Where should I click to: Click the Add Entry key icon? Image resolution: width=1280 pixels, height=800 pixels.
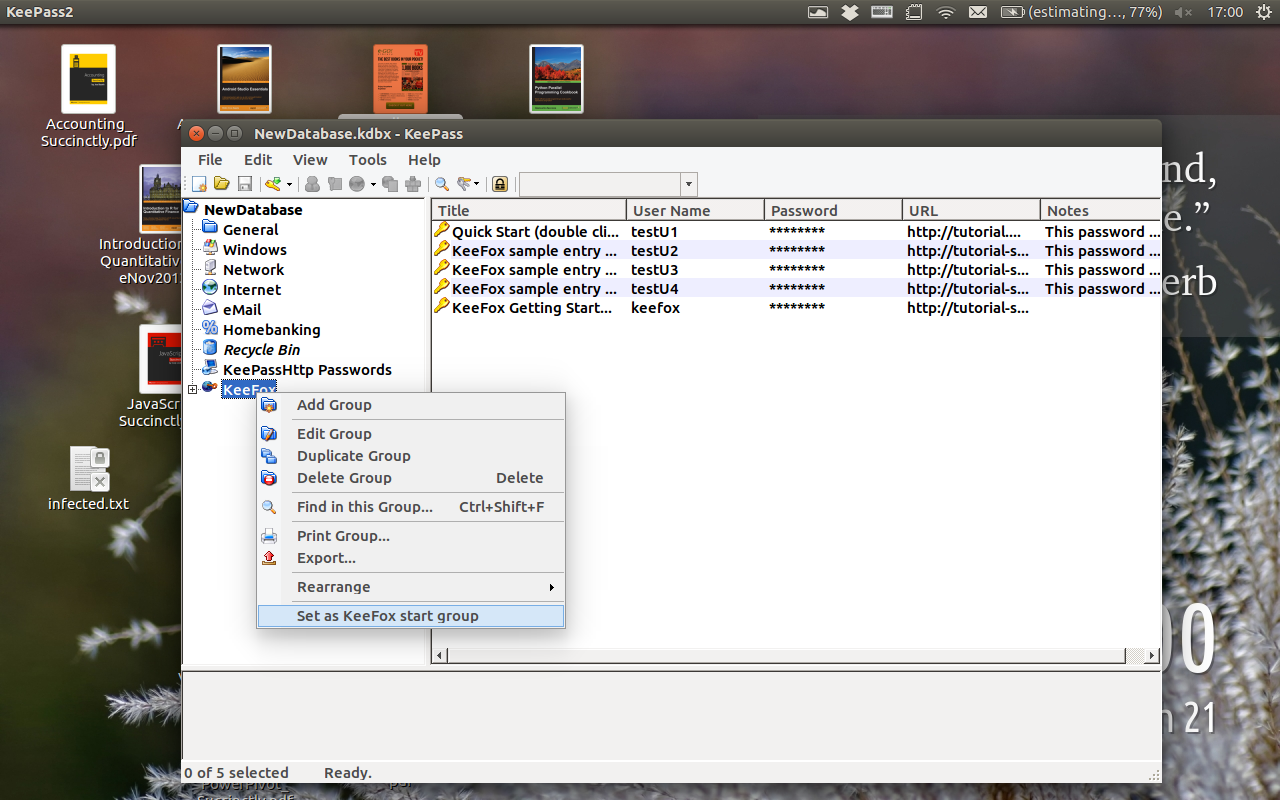[x=273, y=184]
